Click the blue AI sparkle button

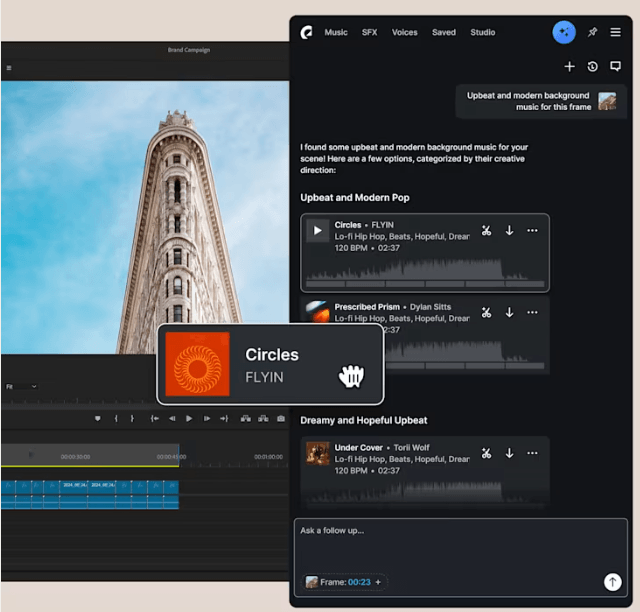point(564,32)
